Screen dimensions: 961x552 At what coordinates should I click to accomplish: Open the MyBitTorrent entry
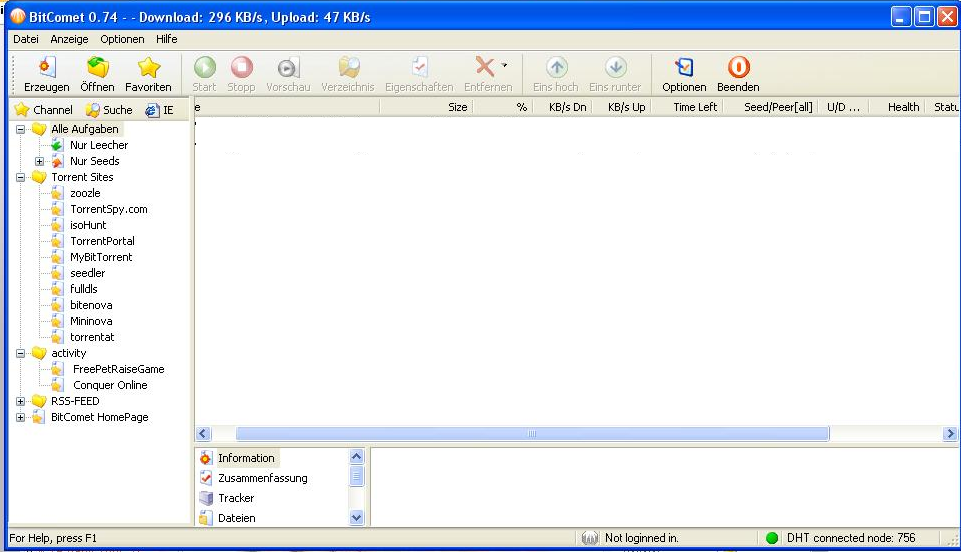tap(101, 257)
